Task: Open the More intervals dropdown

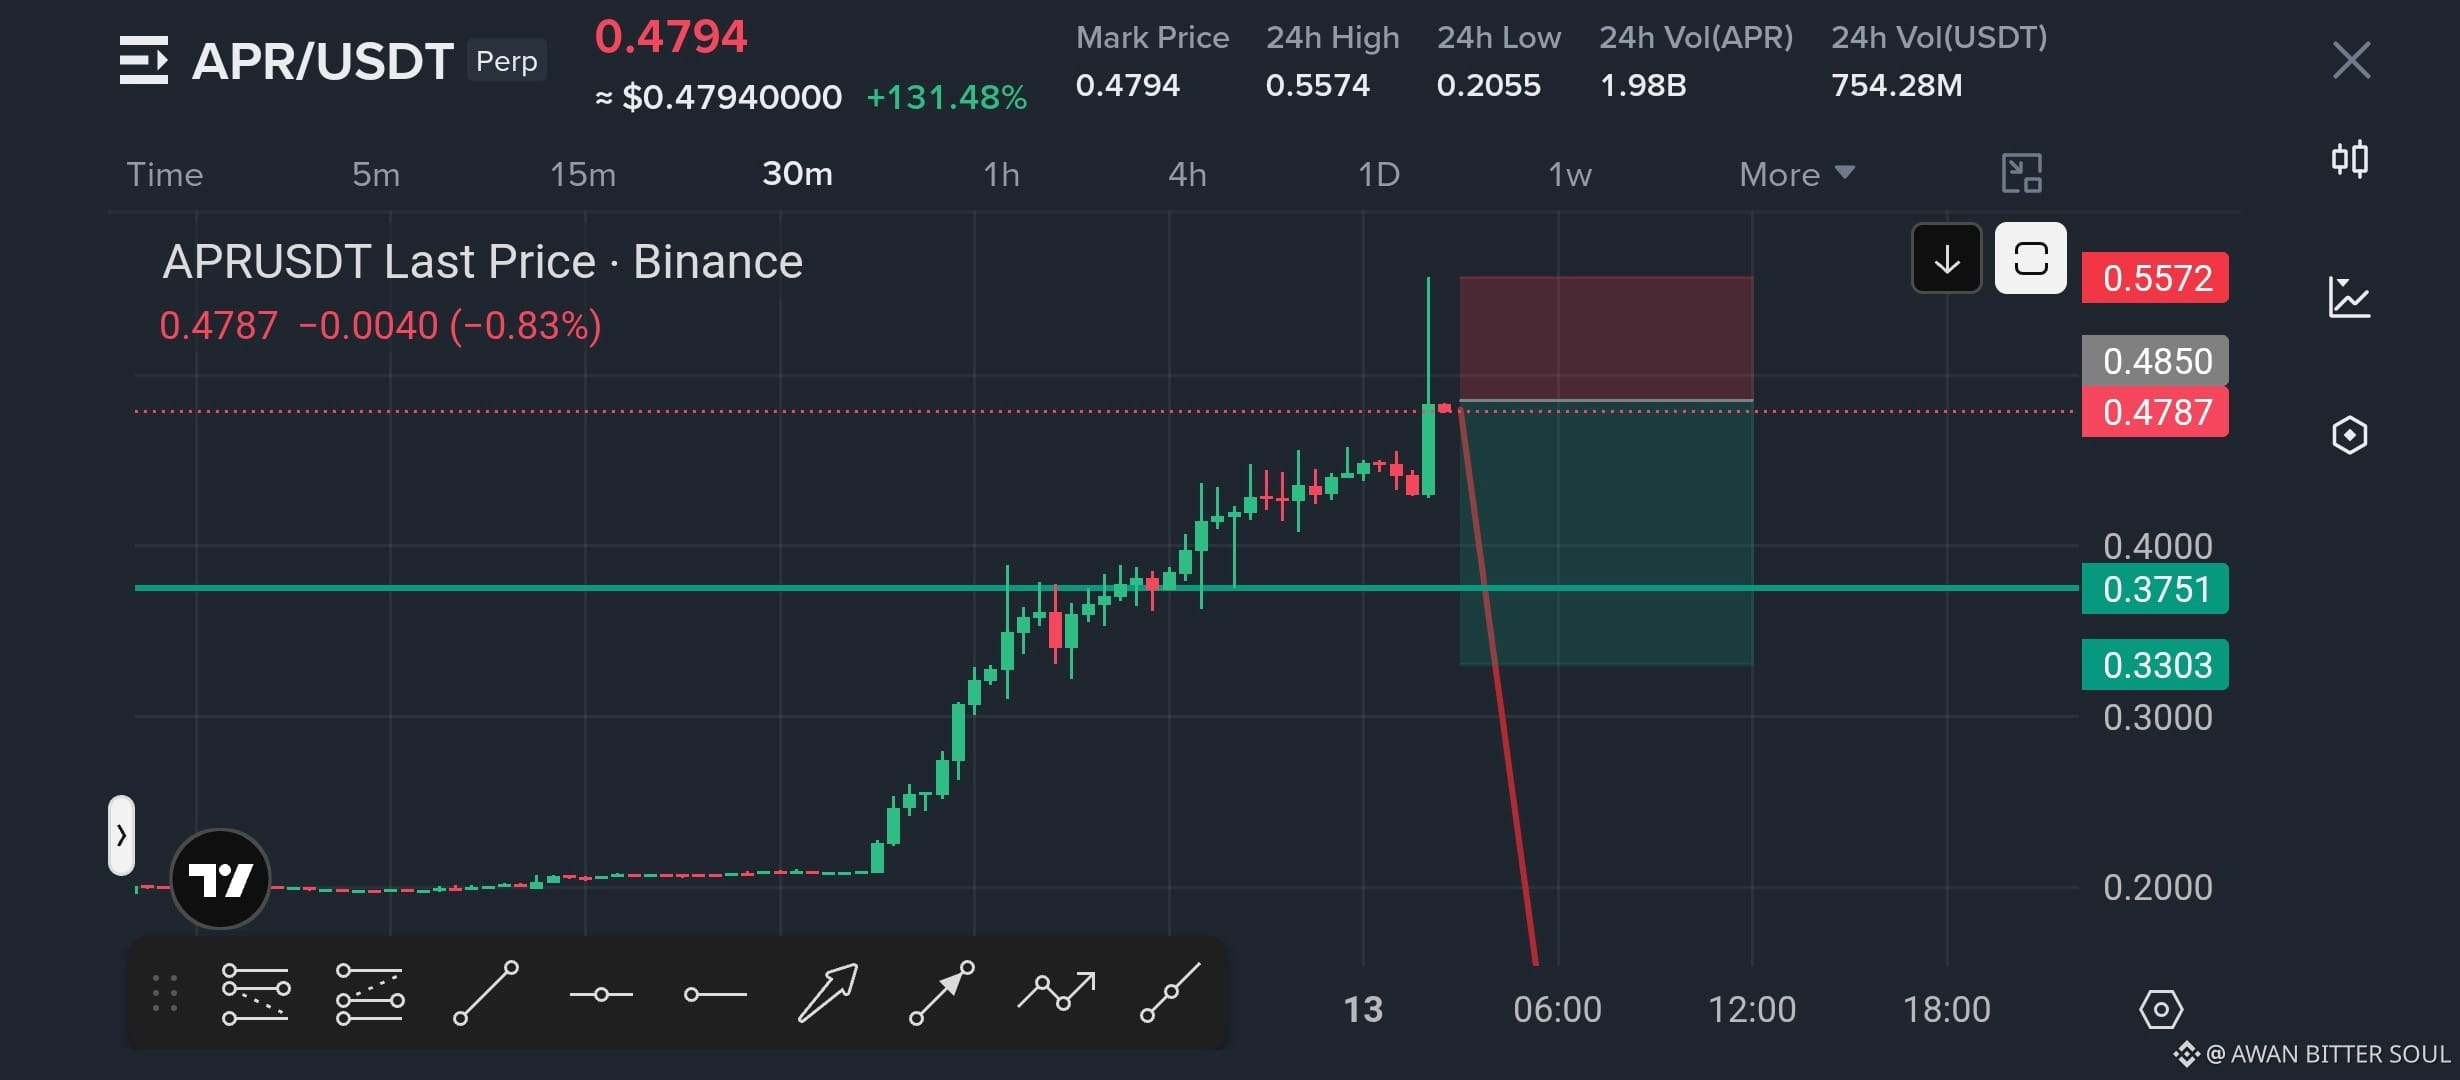Action: tap(1797, 174)
